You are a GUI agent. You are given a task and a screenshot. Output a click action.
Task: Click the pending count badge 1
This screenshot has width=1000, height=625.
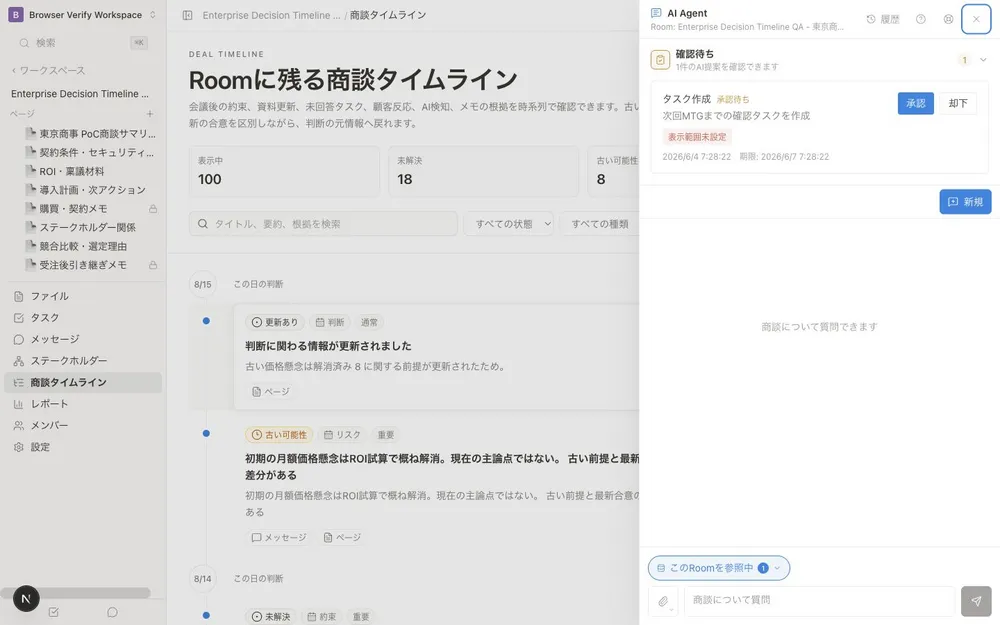pyautogui.click(x=964, y=60)
